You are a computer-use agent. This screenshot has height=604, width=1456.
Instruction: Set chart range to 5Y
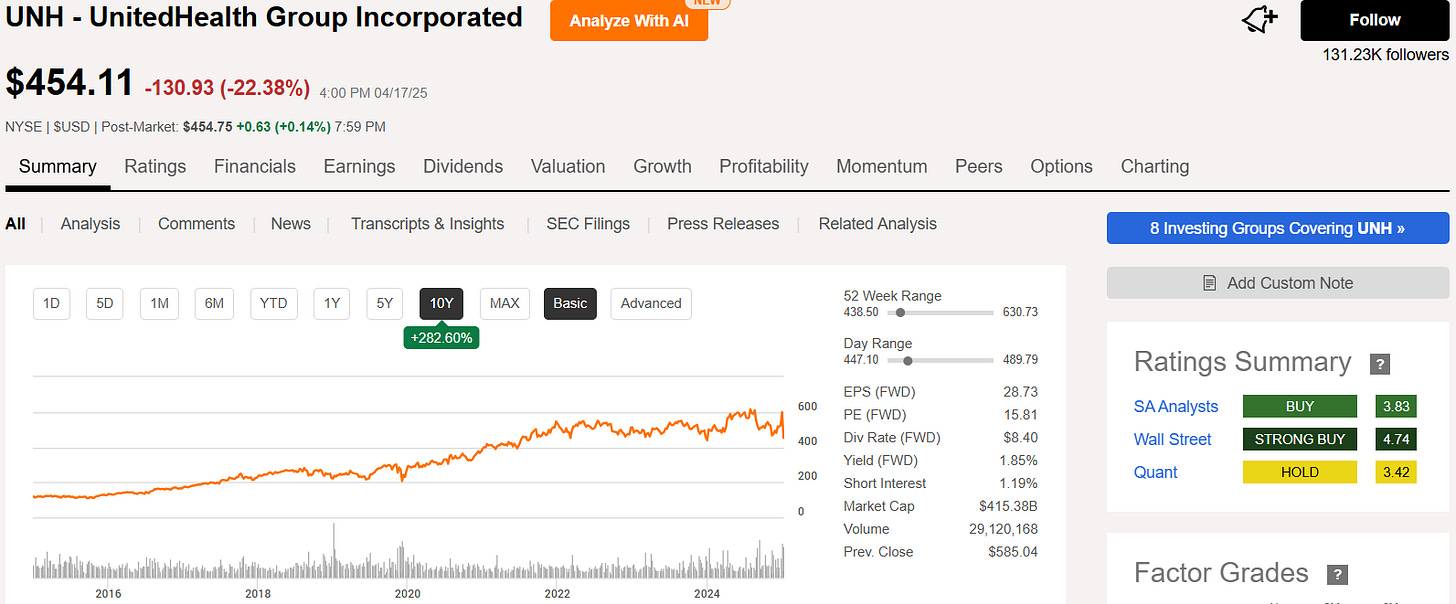click(385, 303)
